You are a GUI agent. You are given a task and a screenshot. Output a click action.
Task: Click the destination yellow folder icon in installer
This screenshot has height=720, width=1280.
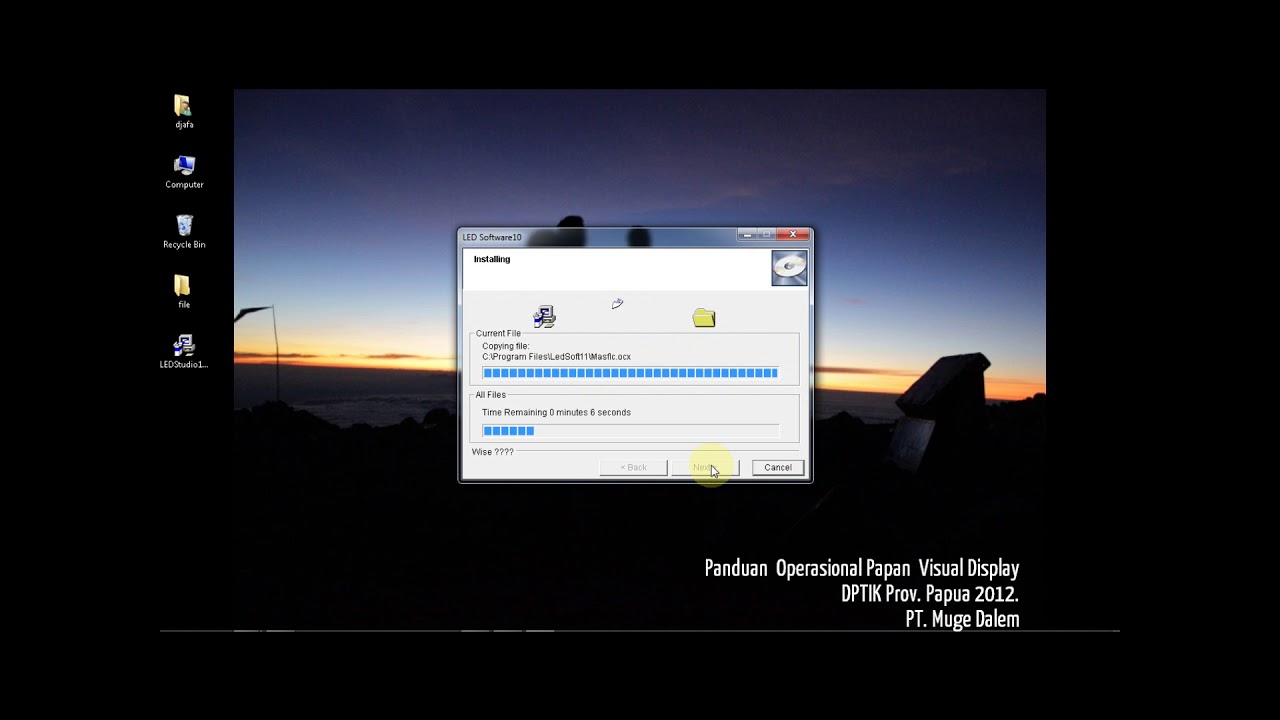pyautogui.click(x=704, y=318)
